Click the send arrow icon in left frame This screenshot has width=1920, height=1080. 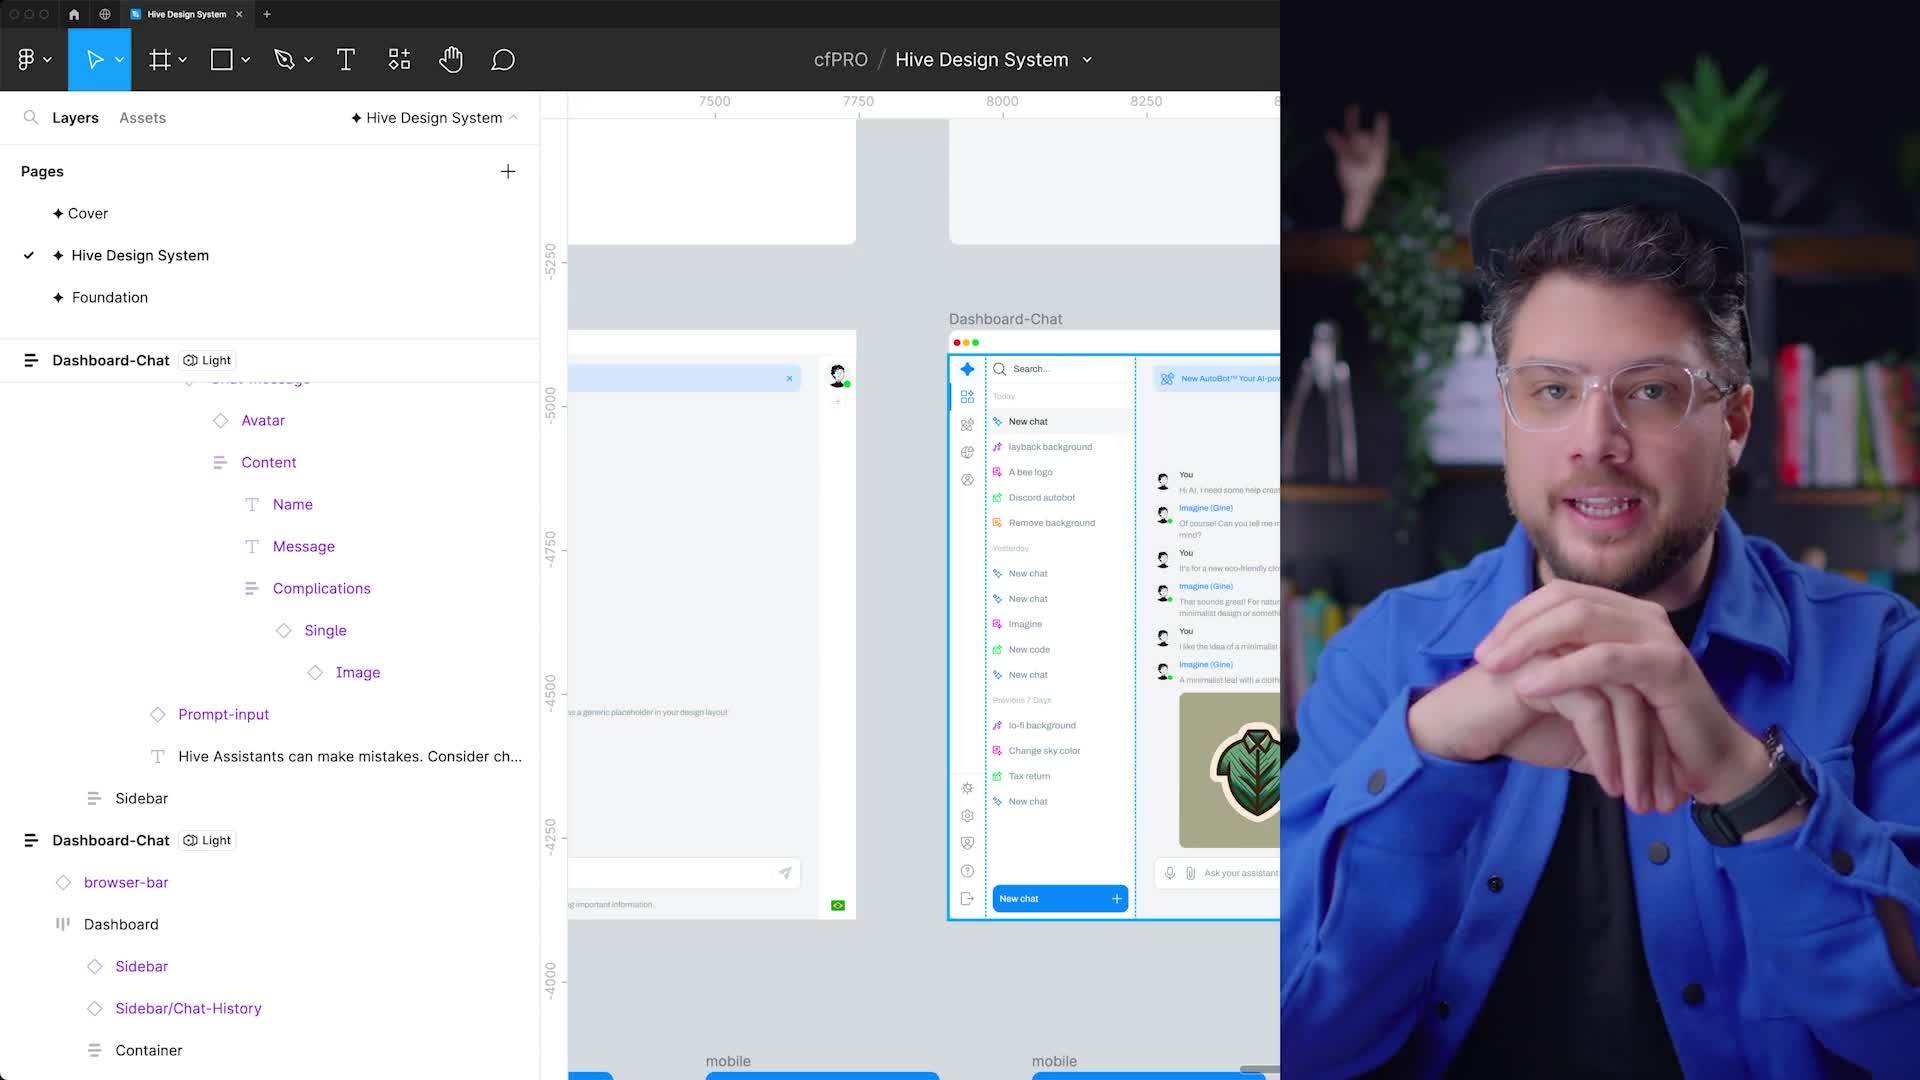785,873
